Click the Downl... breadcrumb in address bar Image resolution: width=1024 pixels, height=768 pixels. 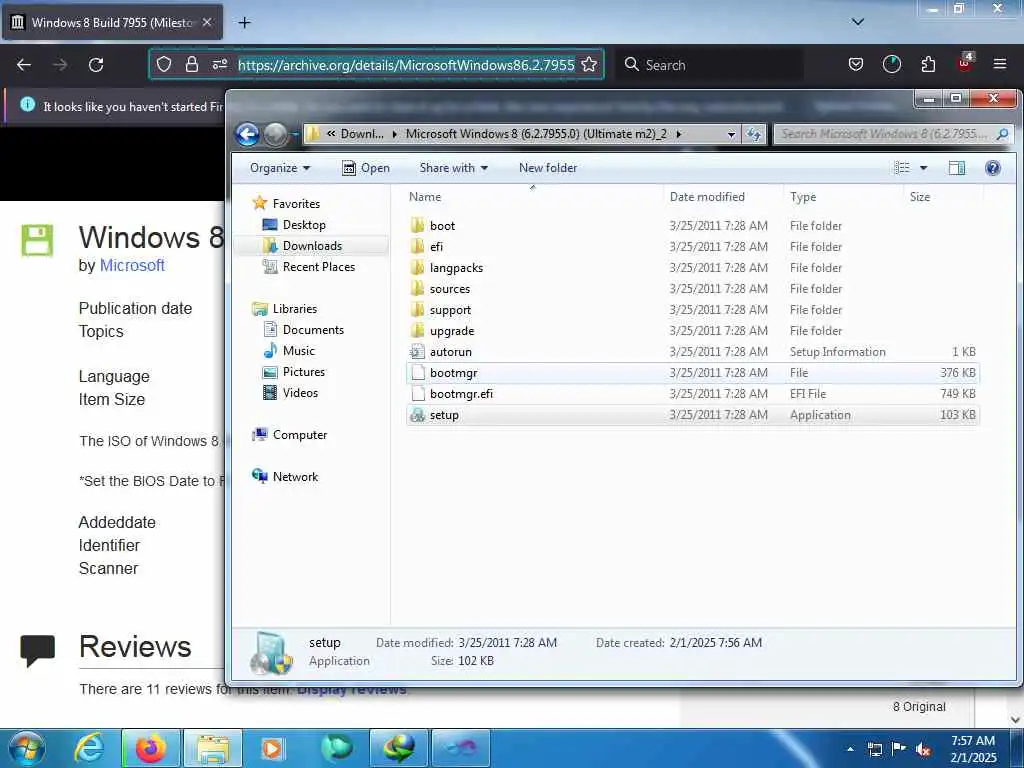362,134
